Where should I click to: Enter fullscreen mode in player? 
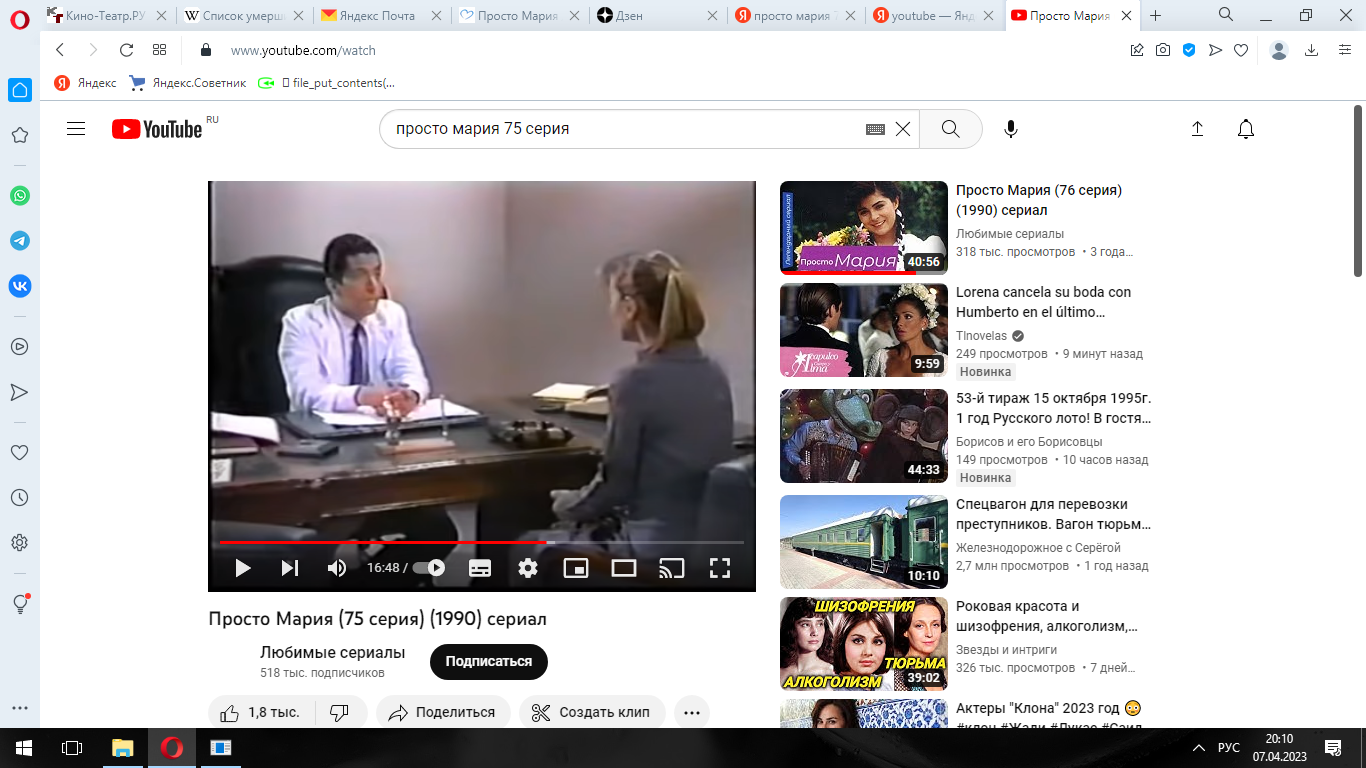click(x=720, y=568)
